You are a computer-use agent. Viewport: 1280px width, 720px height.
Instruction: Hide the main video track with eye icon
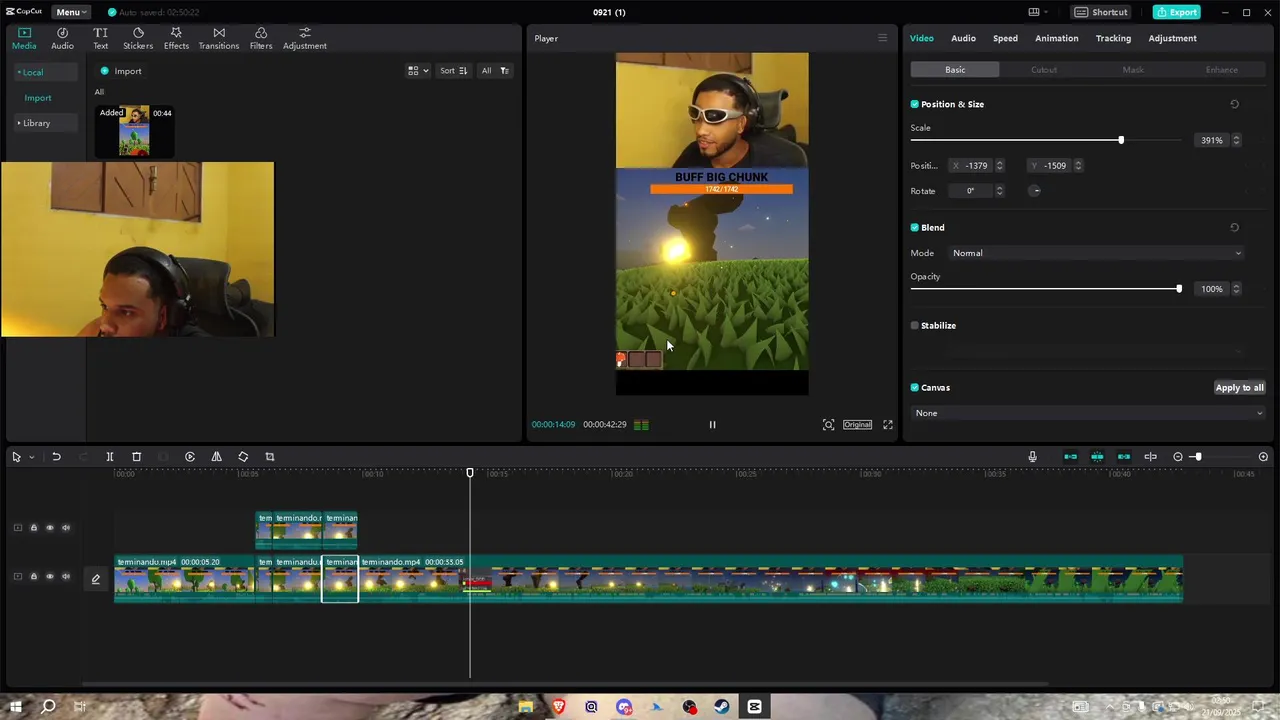(50, 577)
